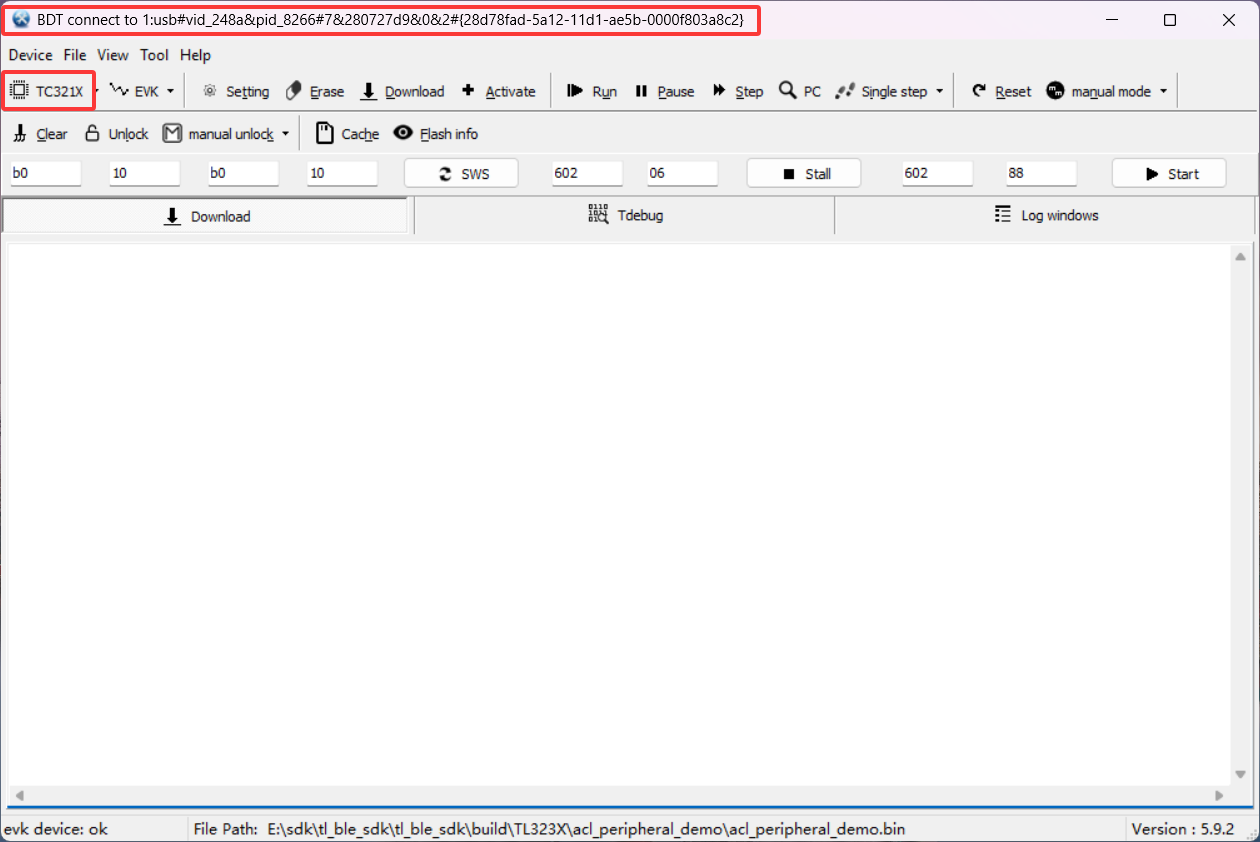Open the Setting toolbar option
Image resolution: width=1260 pixels, height=842 pixels.
[236, 91]
